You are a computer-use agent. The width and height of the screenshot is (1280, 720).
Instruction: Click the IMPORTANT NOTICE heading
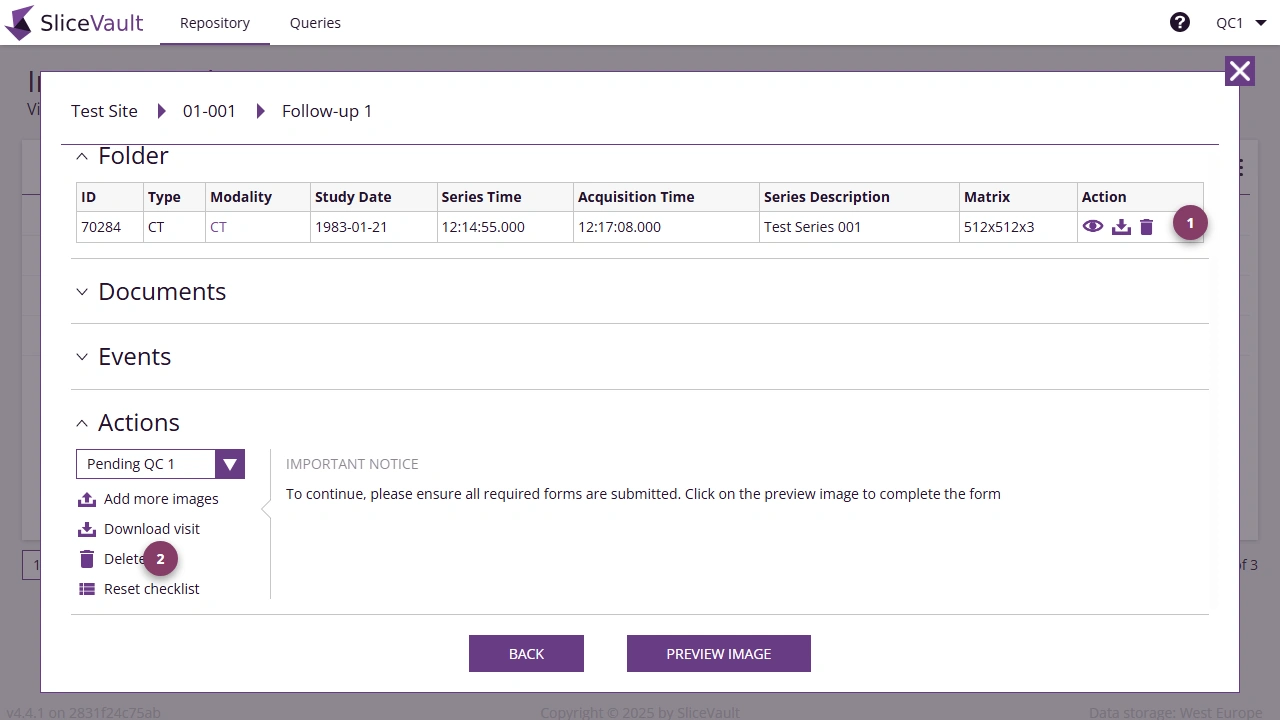click(352, 464)
